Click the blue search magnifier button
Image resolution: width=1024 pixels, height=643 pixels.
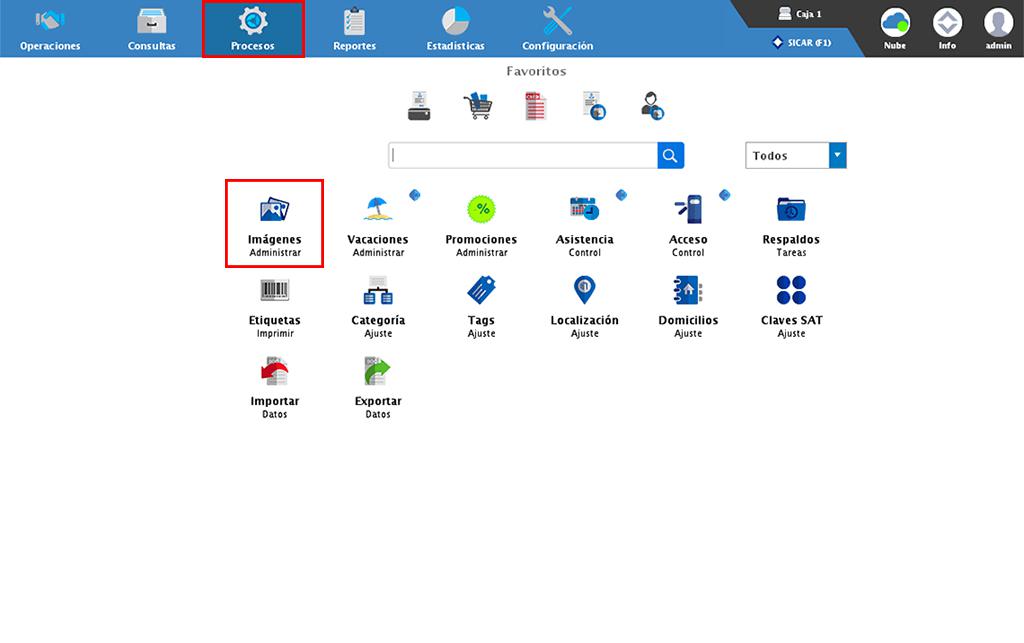670,155
